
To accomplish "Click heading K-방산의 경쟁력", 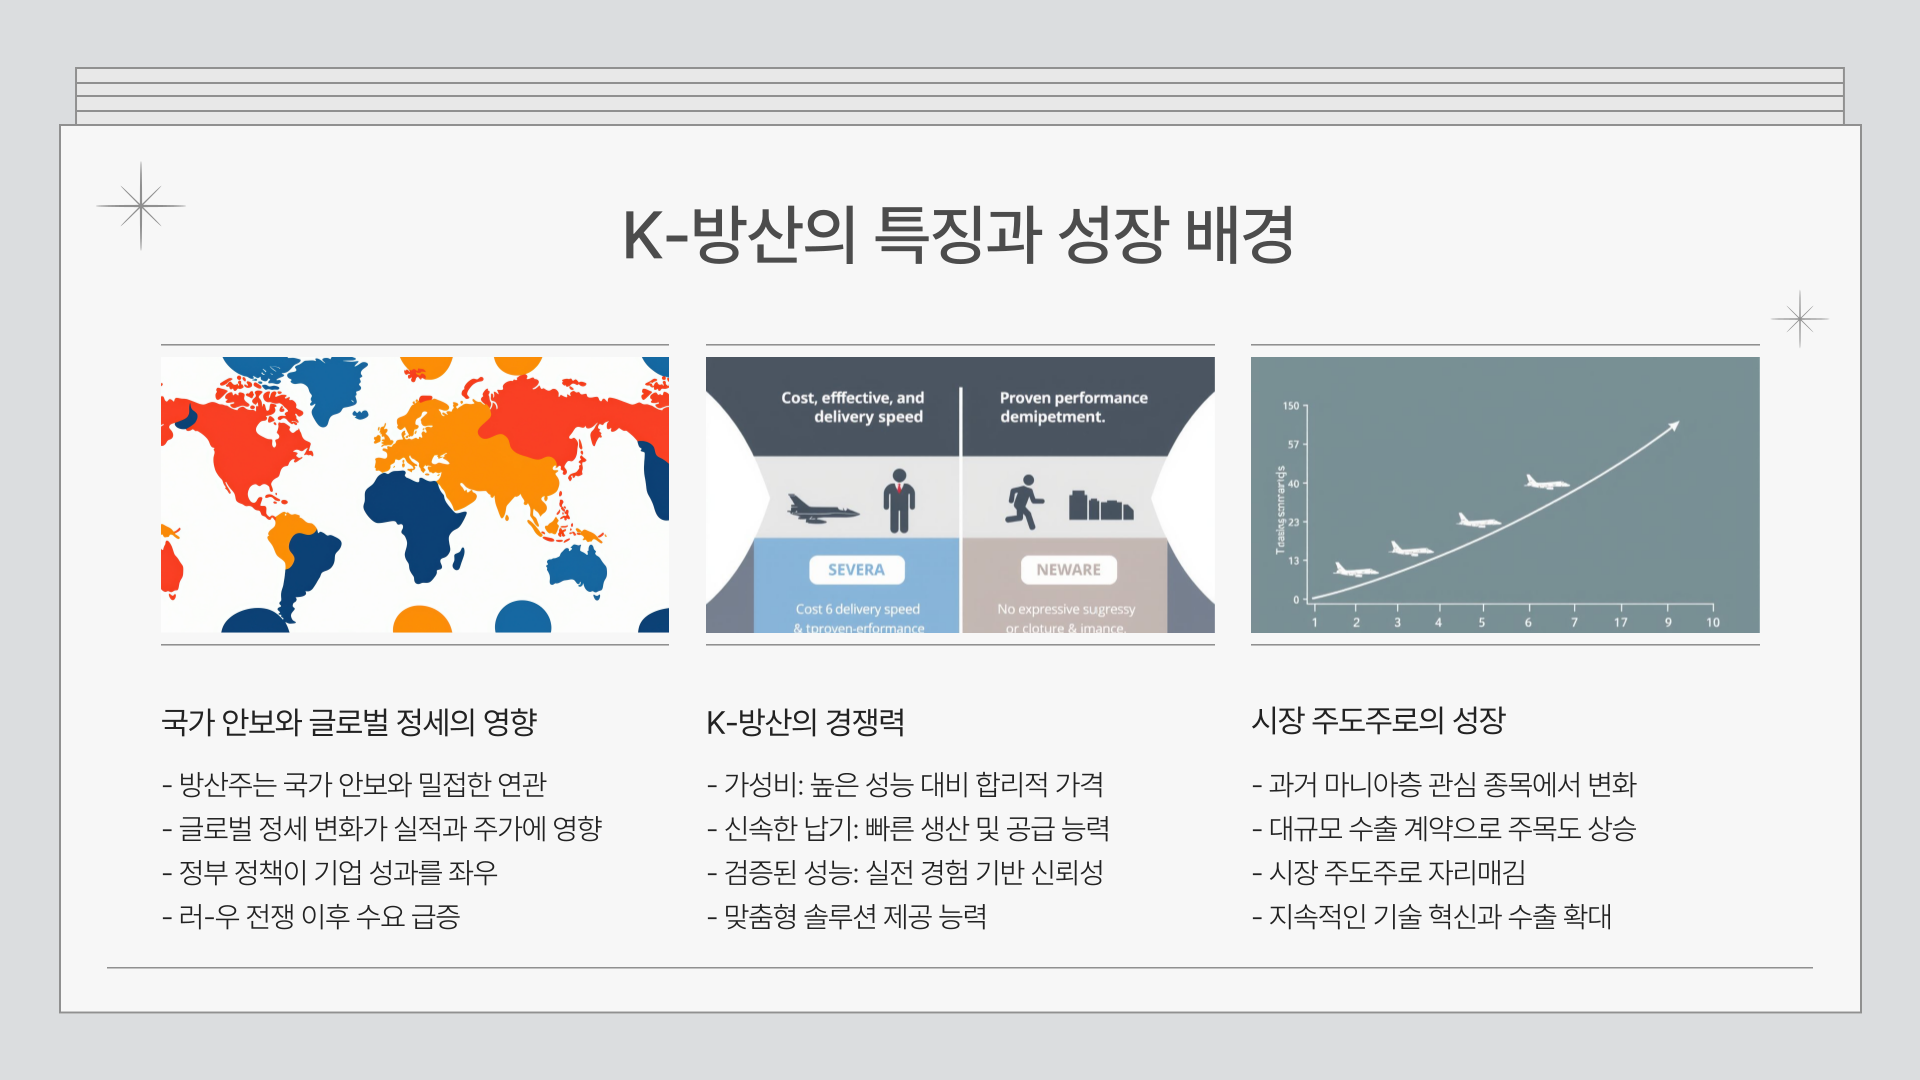I will point(805,722).
